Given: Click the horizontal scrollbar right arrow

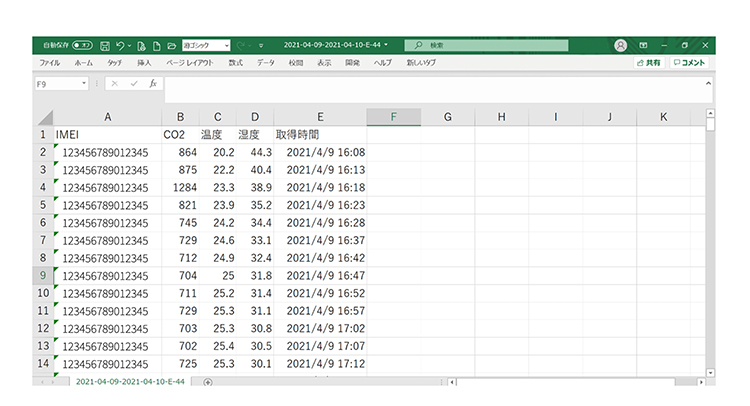Looking at the screenshot, I should (701, 382).
